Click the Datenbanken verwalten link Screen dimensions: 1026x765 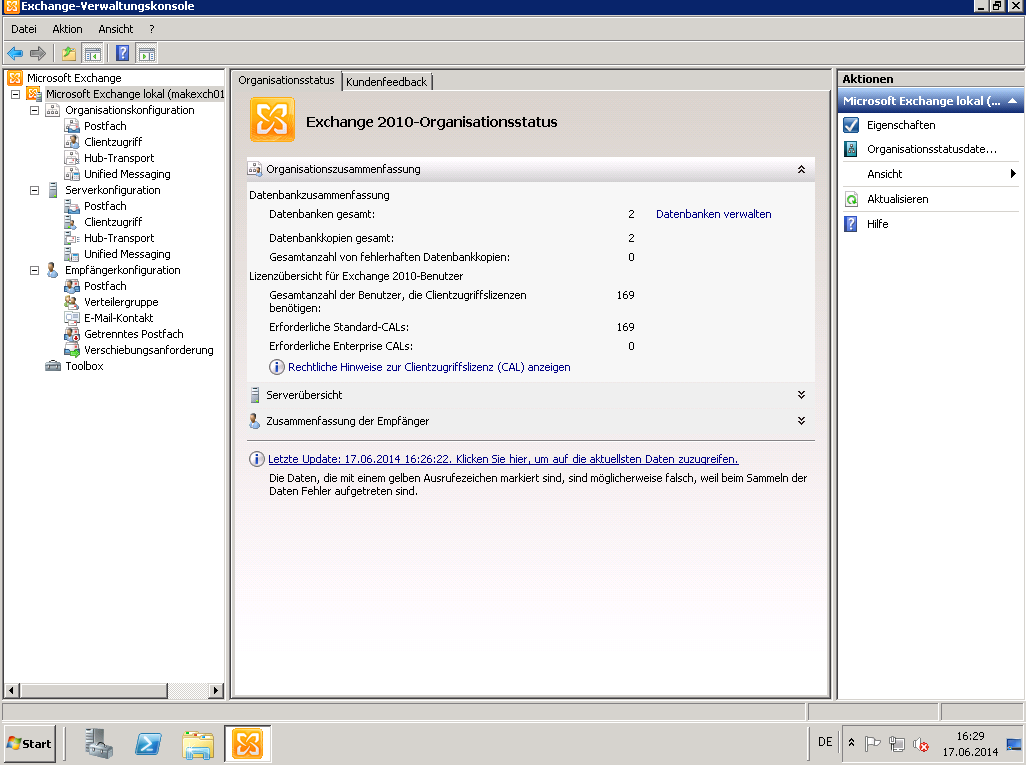pyautogui.click(x=713, y=214)
